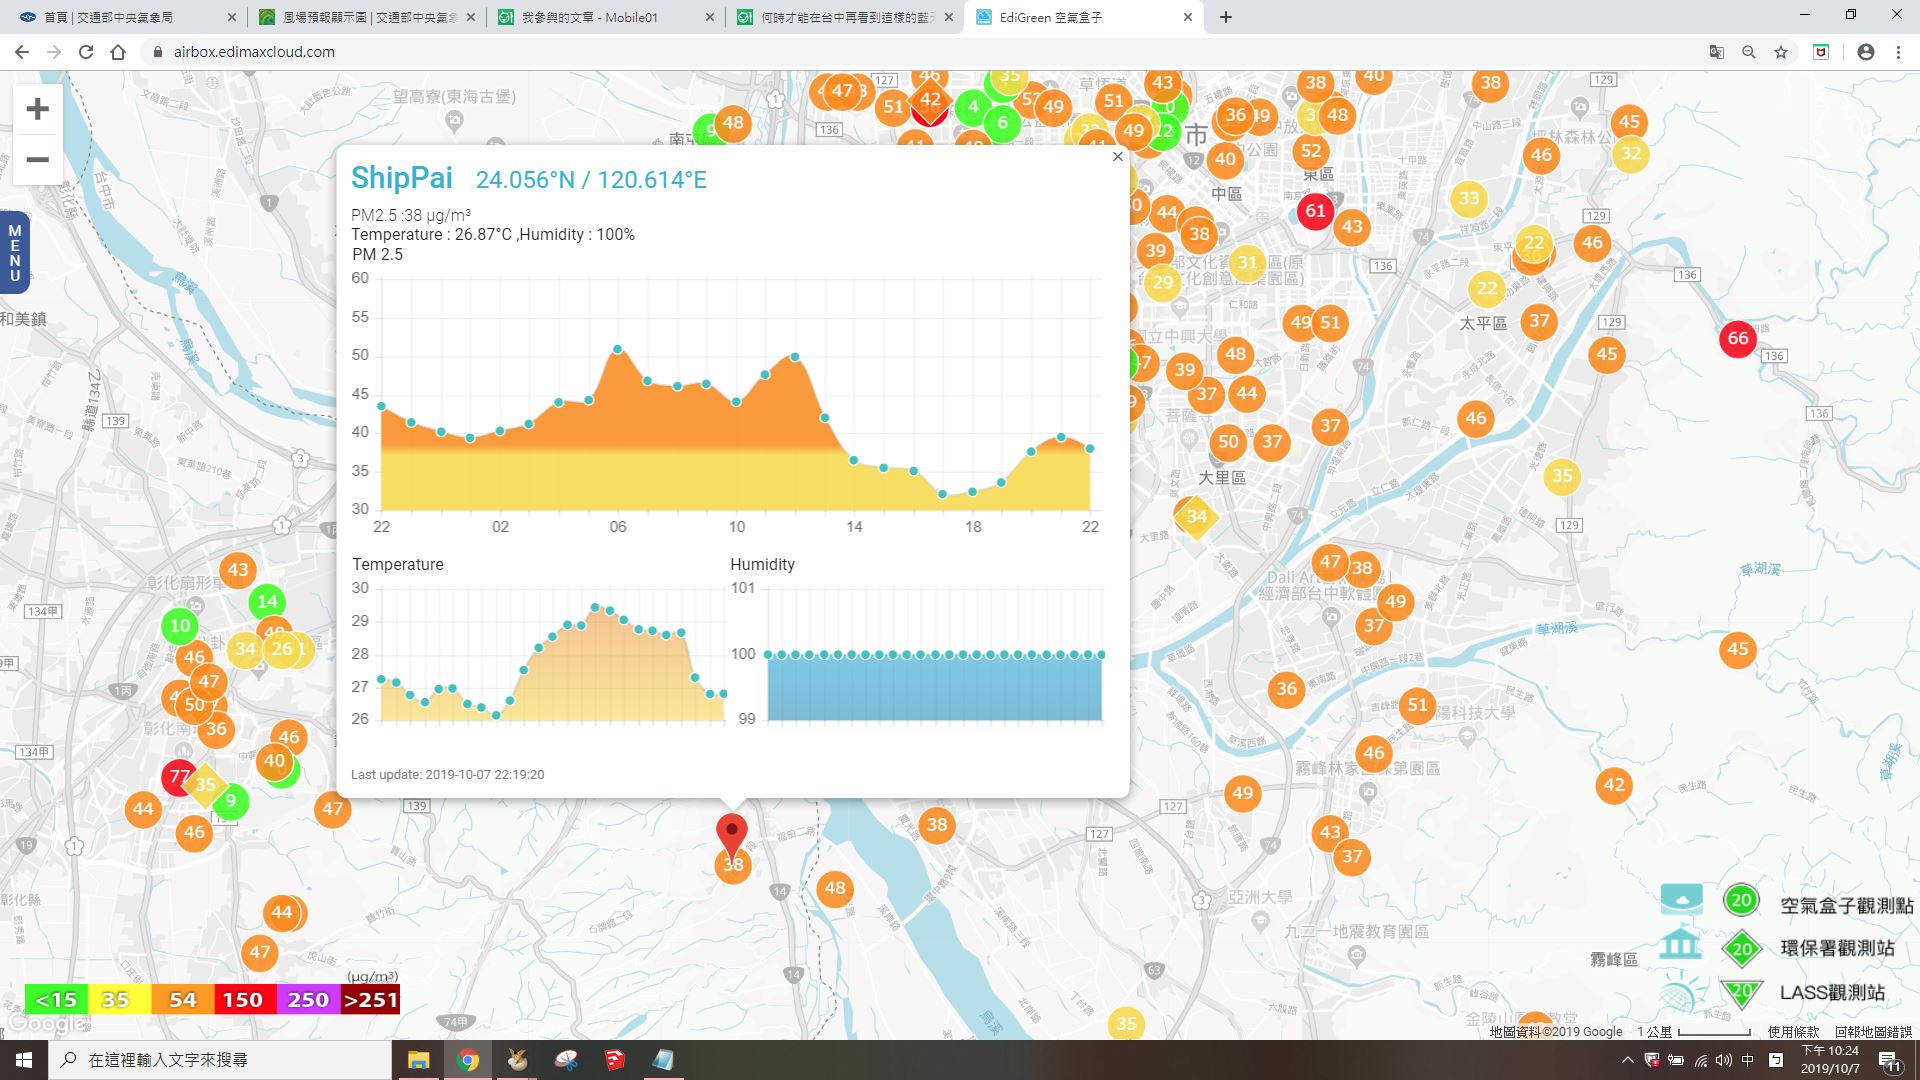Image resolution: width=1920 pixels, height=1080 pixels.
Task: Select the yellow 33 sensor marker
Action: pos(1468,198)
